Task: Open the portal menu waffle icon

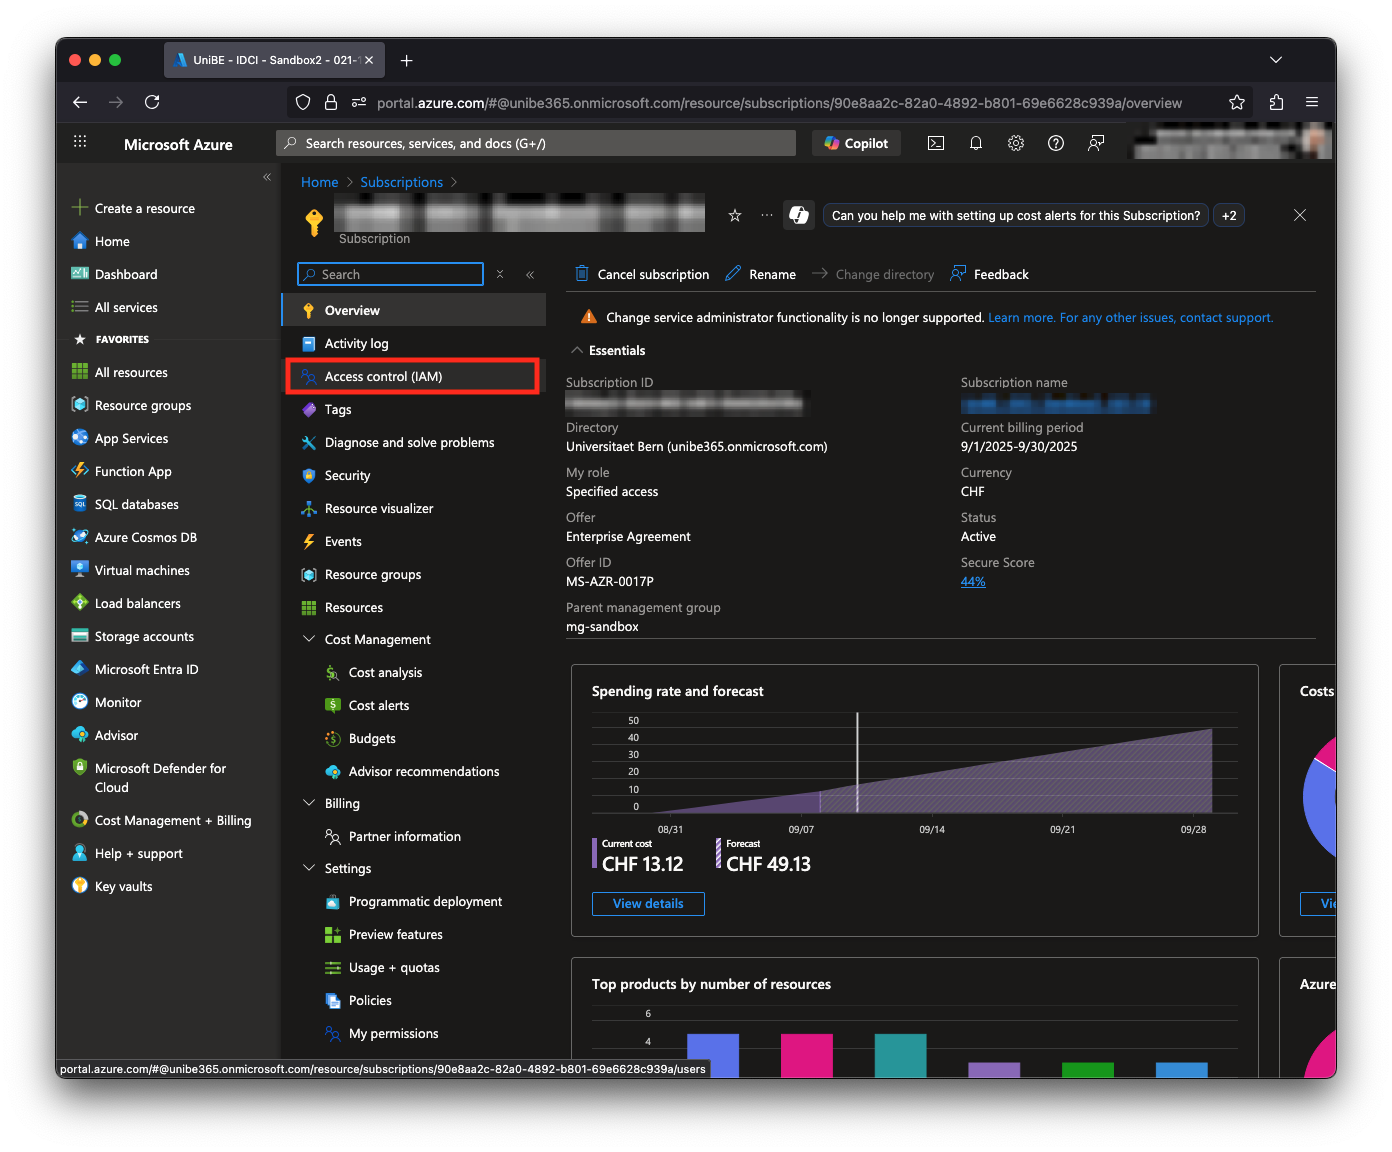Action: pyautogui.click(x=80, y=143)
